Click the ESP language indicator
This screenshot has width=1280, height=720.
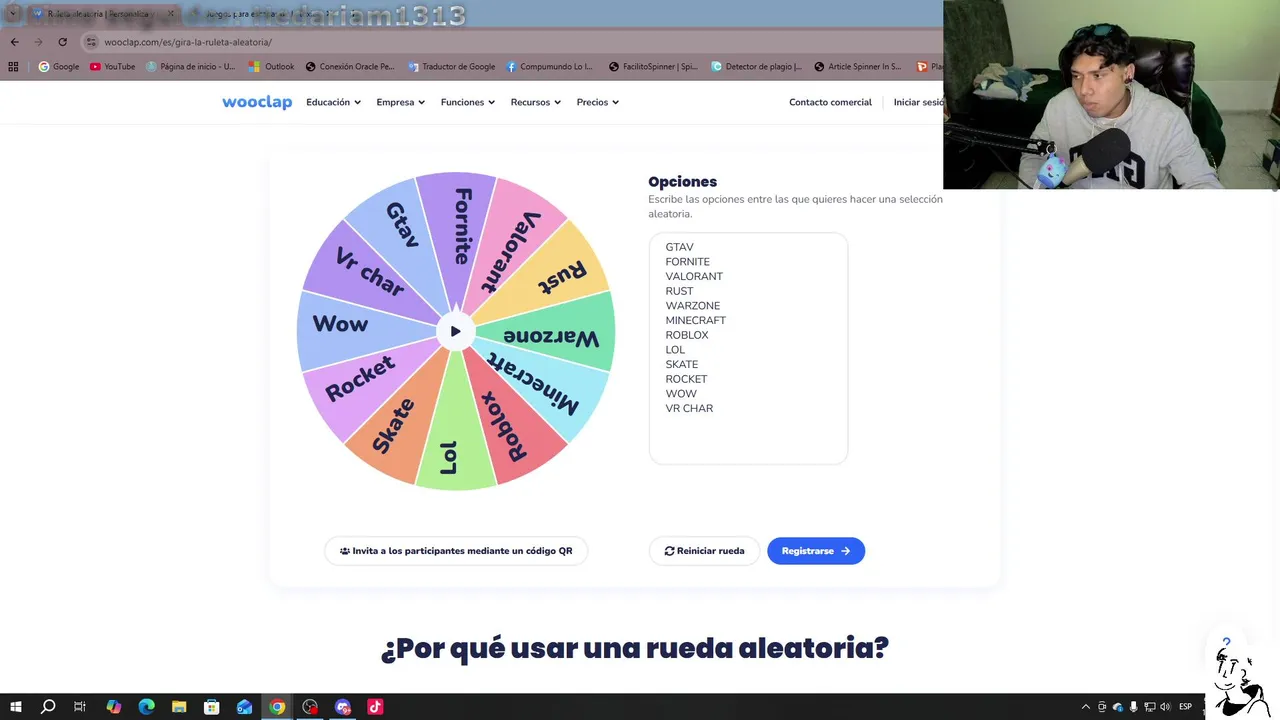coord(1185,707)
